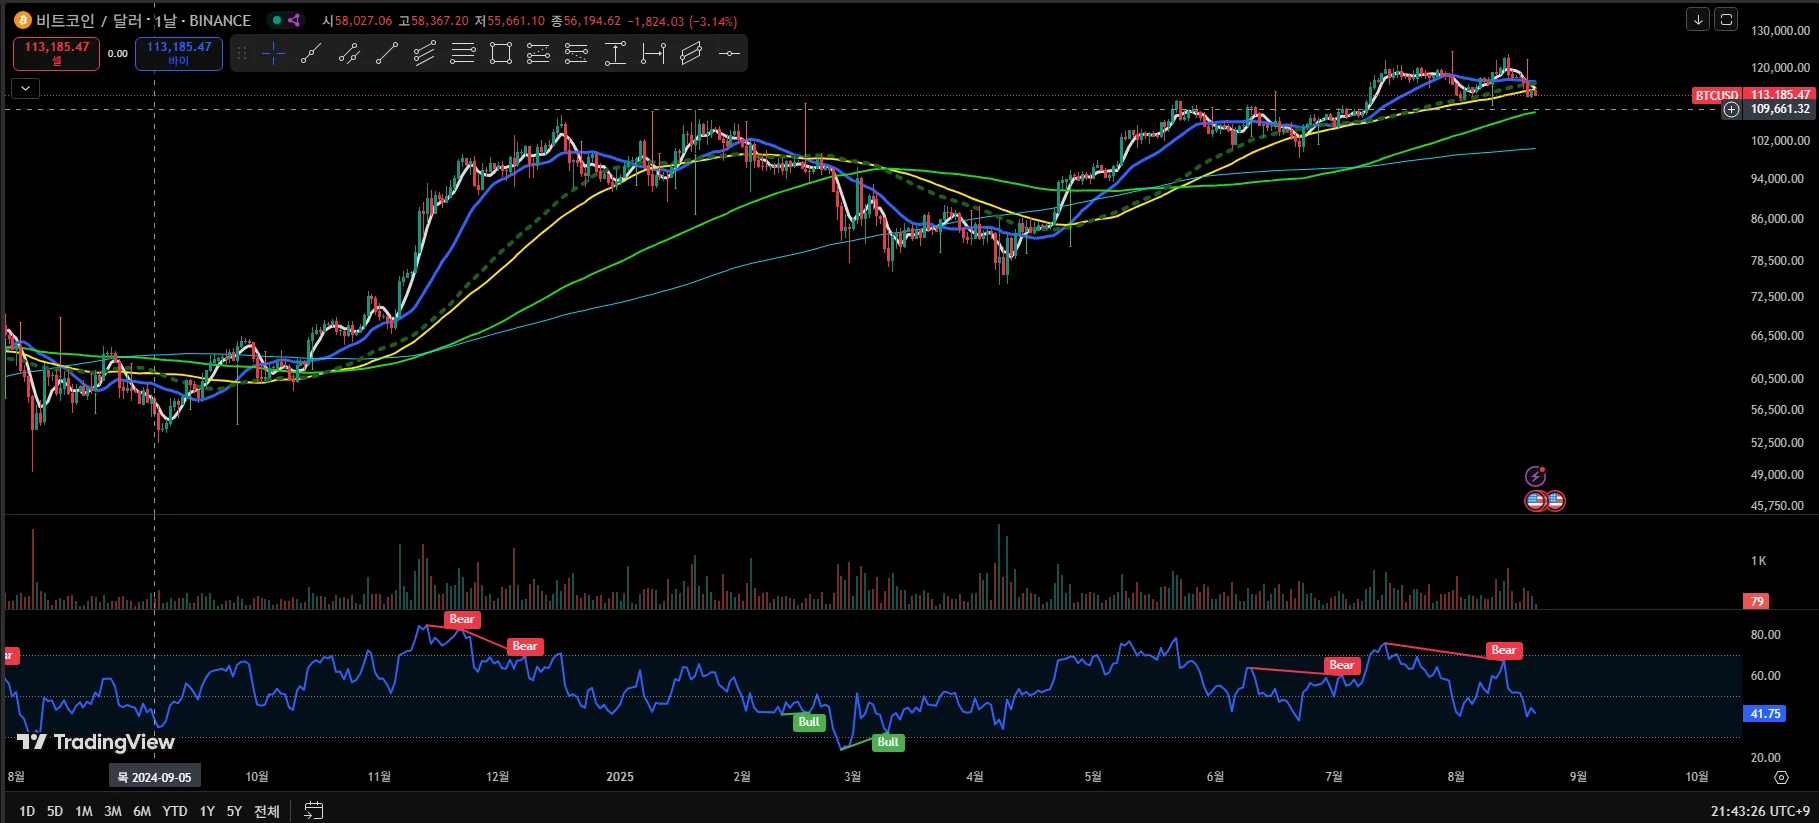Open the go-to-date calendar icon
This screenshot has height=823, width=1819.
313,810
